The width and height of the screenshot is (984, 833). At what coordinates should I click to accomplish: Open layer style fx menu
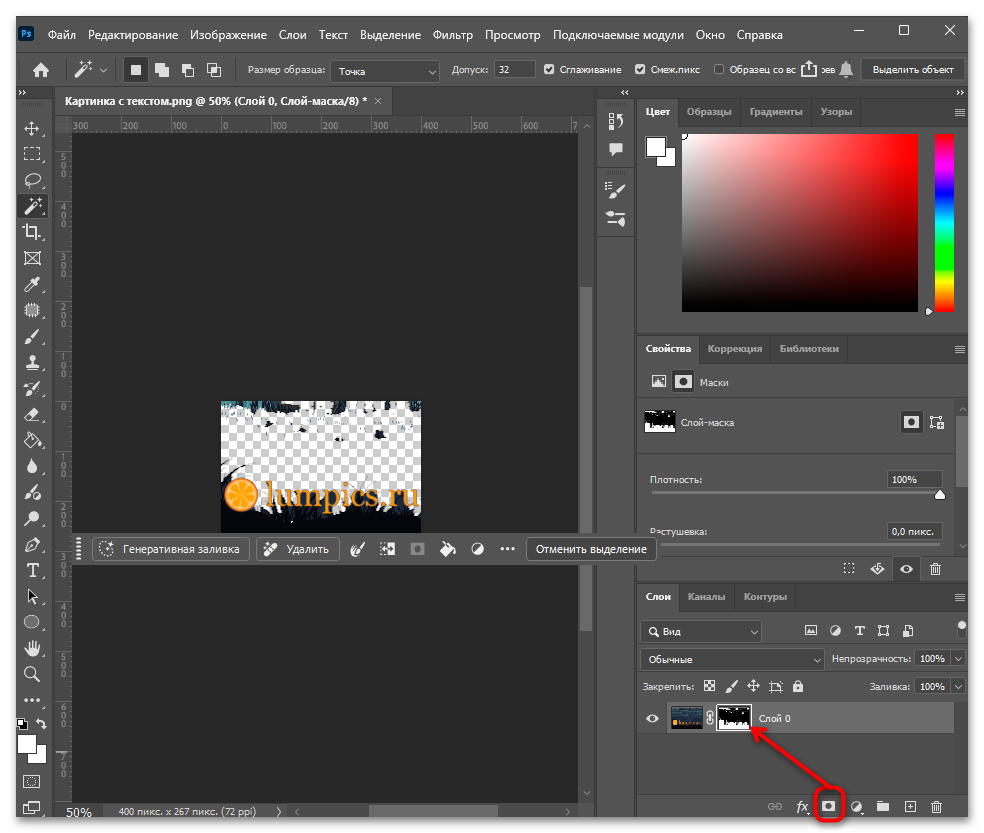click(803, 807)
